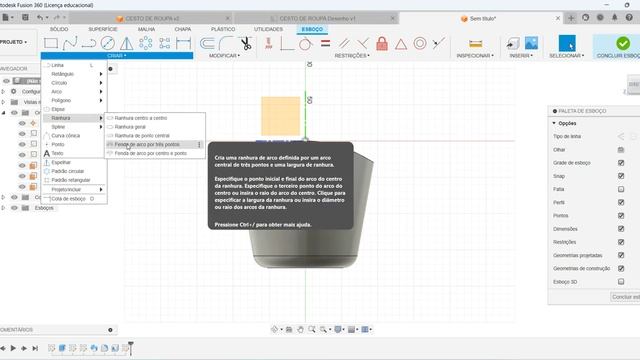Apply the concentric constraint icon
Screen dimensions: 640x360
pyautogui.click(x=420, y=43)
